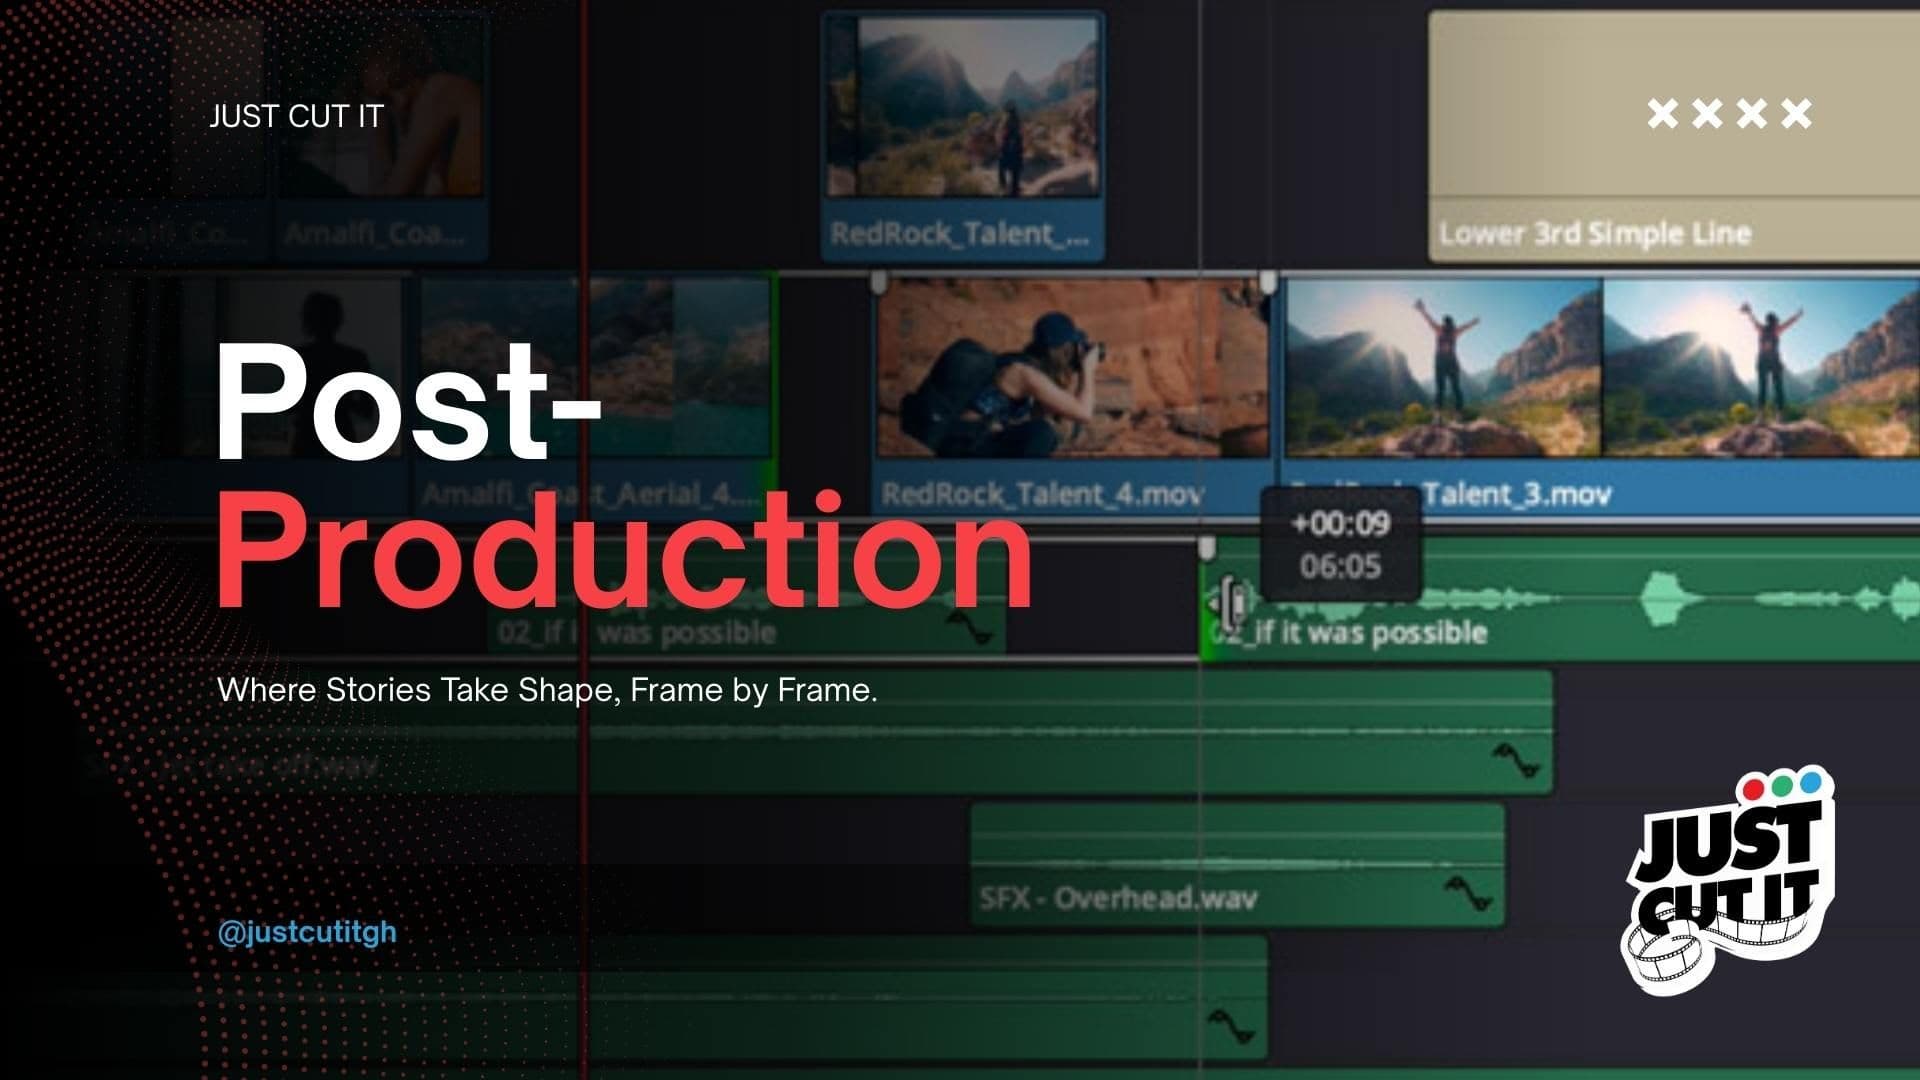Select the Lower 3rd Simple Line clip
Viewport: 1920px width, 1080px height.
pos(1674,137)
